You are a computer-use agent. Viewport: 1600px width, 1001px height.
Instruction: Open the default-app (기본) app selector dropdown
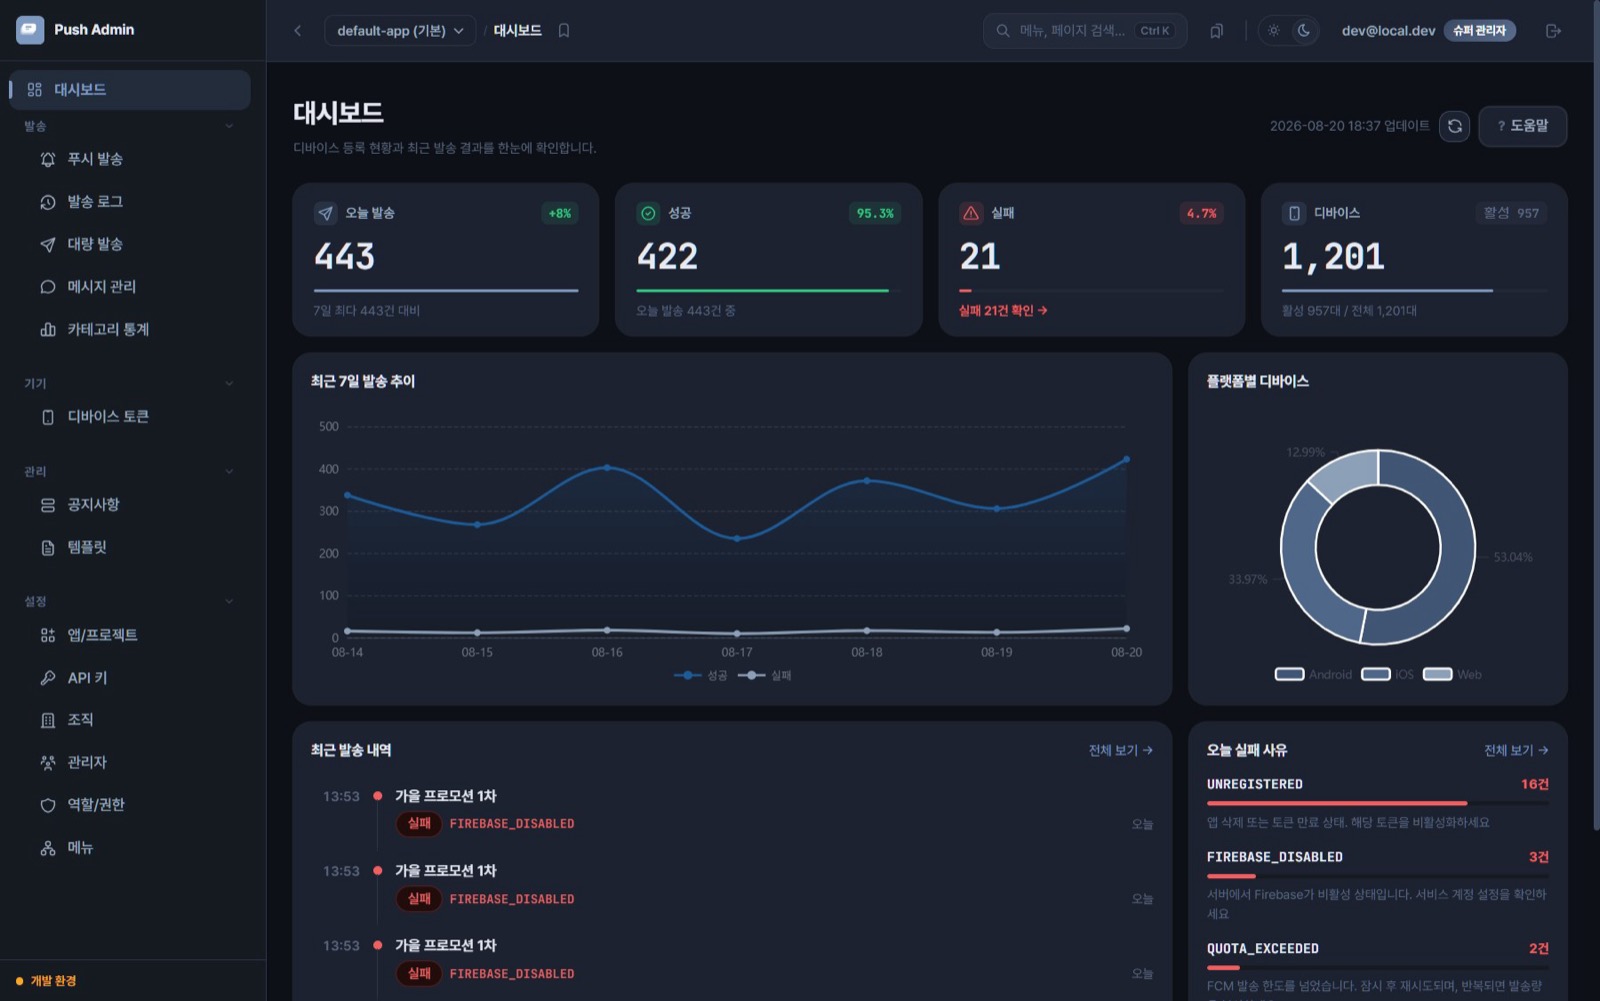tap(400, 31)
